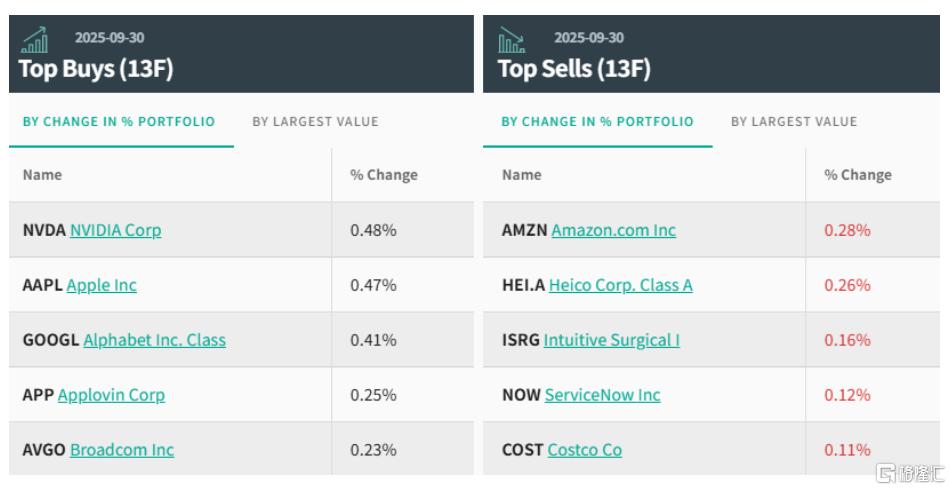Open the Alphabet Inc. Class link
951x490 pixels.
point(154,340)
